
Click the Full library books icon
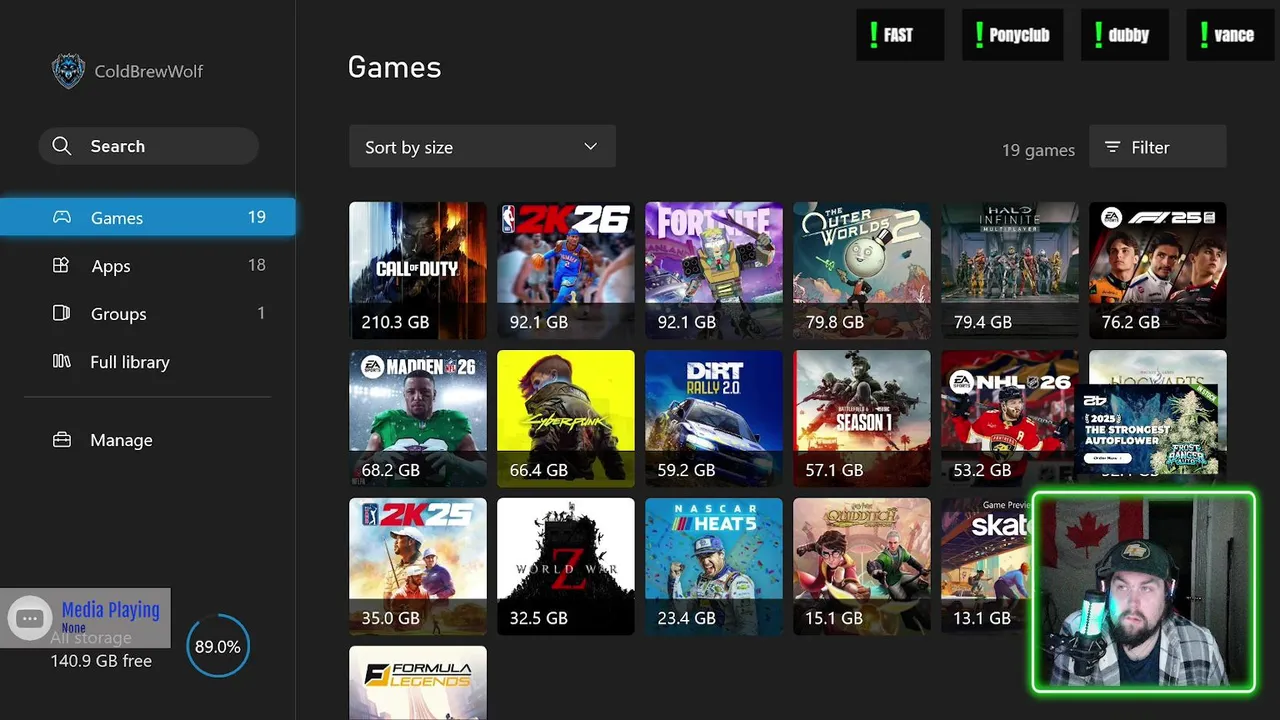pos(61,361)
